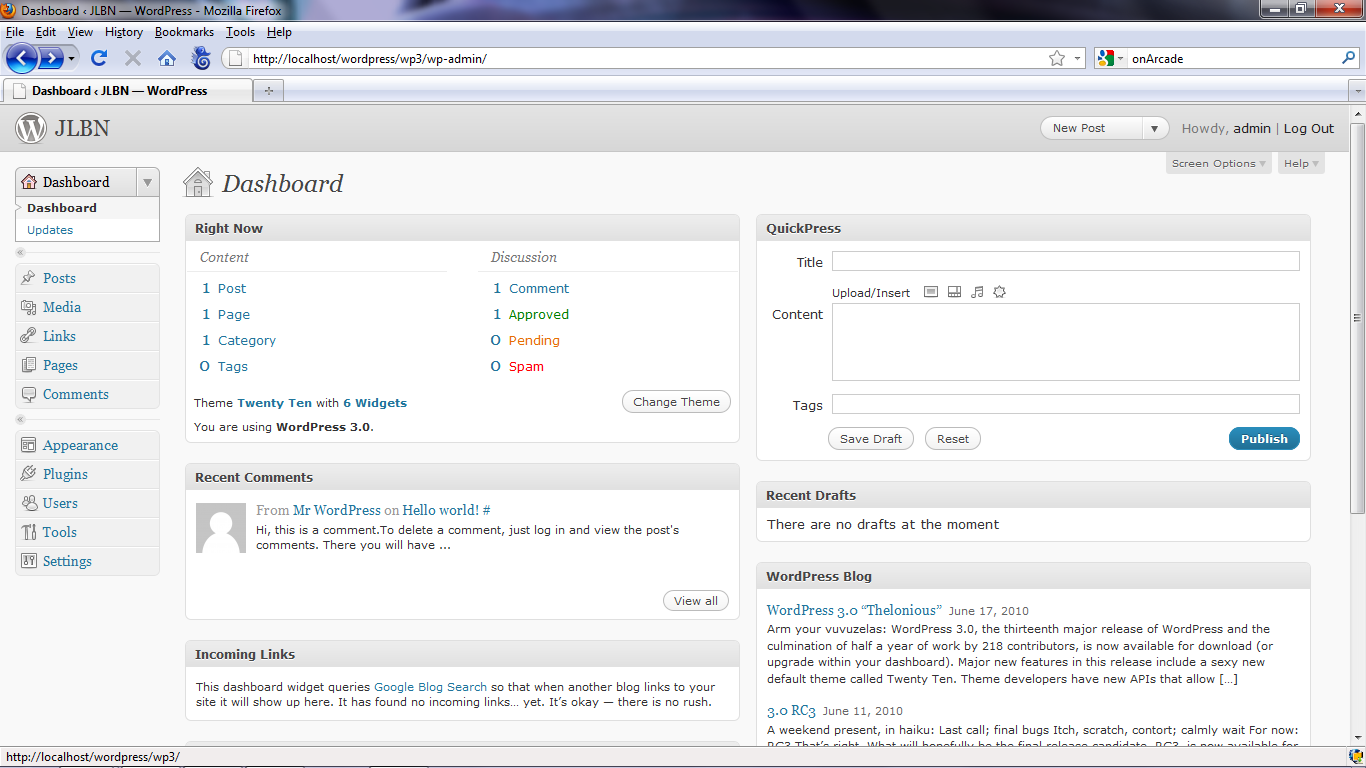Go to the browser home page icon
Viewport: 1366px width, 768px height.
(167, 59)
